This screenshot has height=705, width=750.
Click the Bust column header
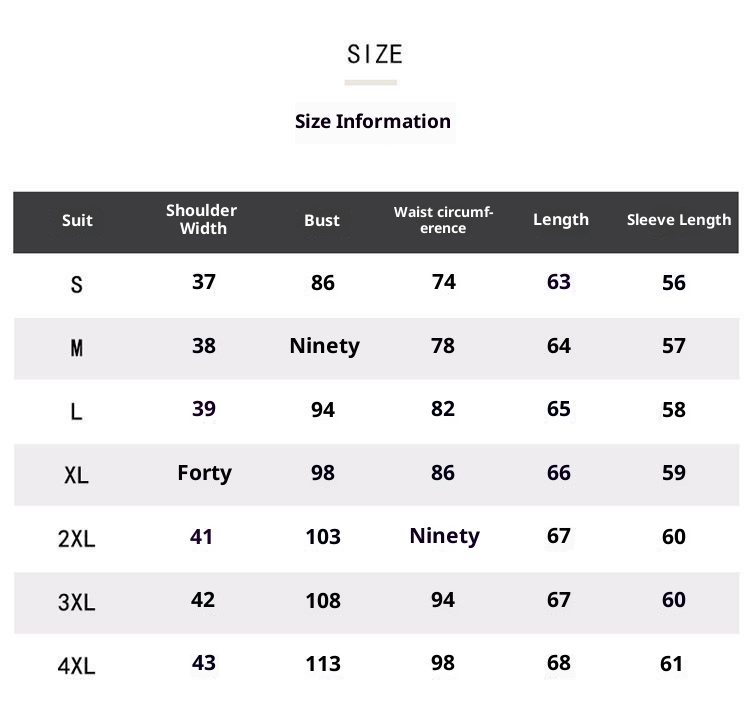[322, 220]
